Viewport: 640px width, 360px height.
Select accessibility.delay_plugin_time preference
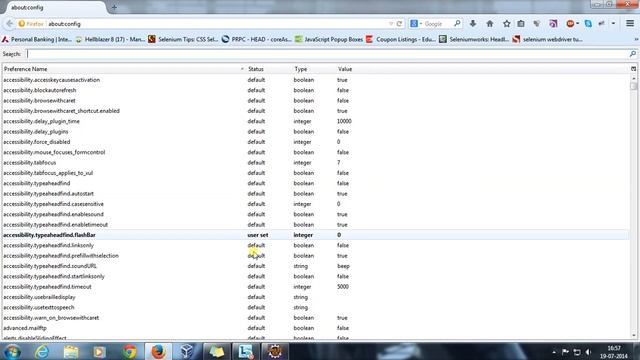[x=41, y=121]
